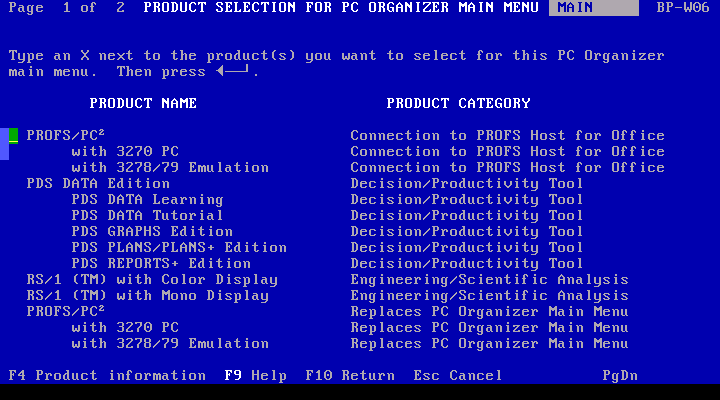Open F9 Help
720x400 pixels.
[x=255, y=376]
